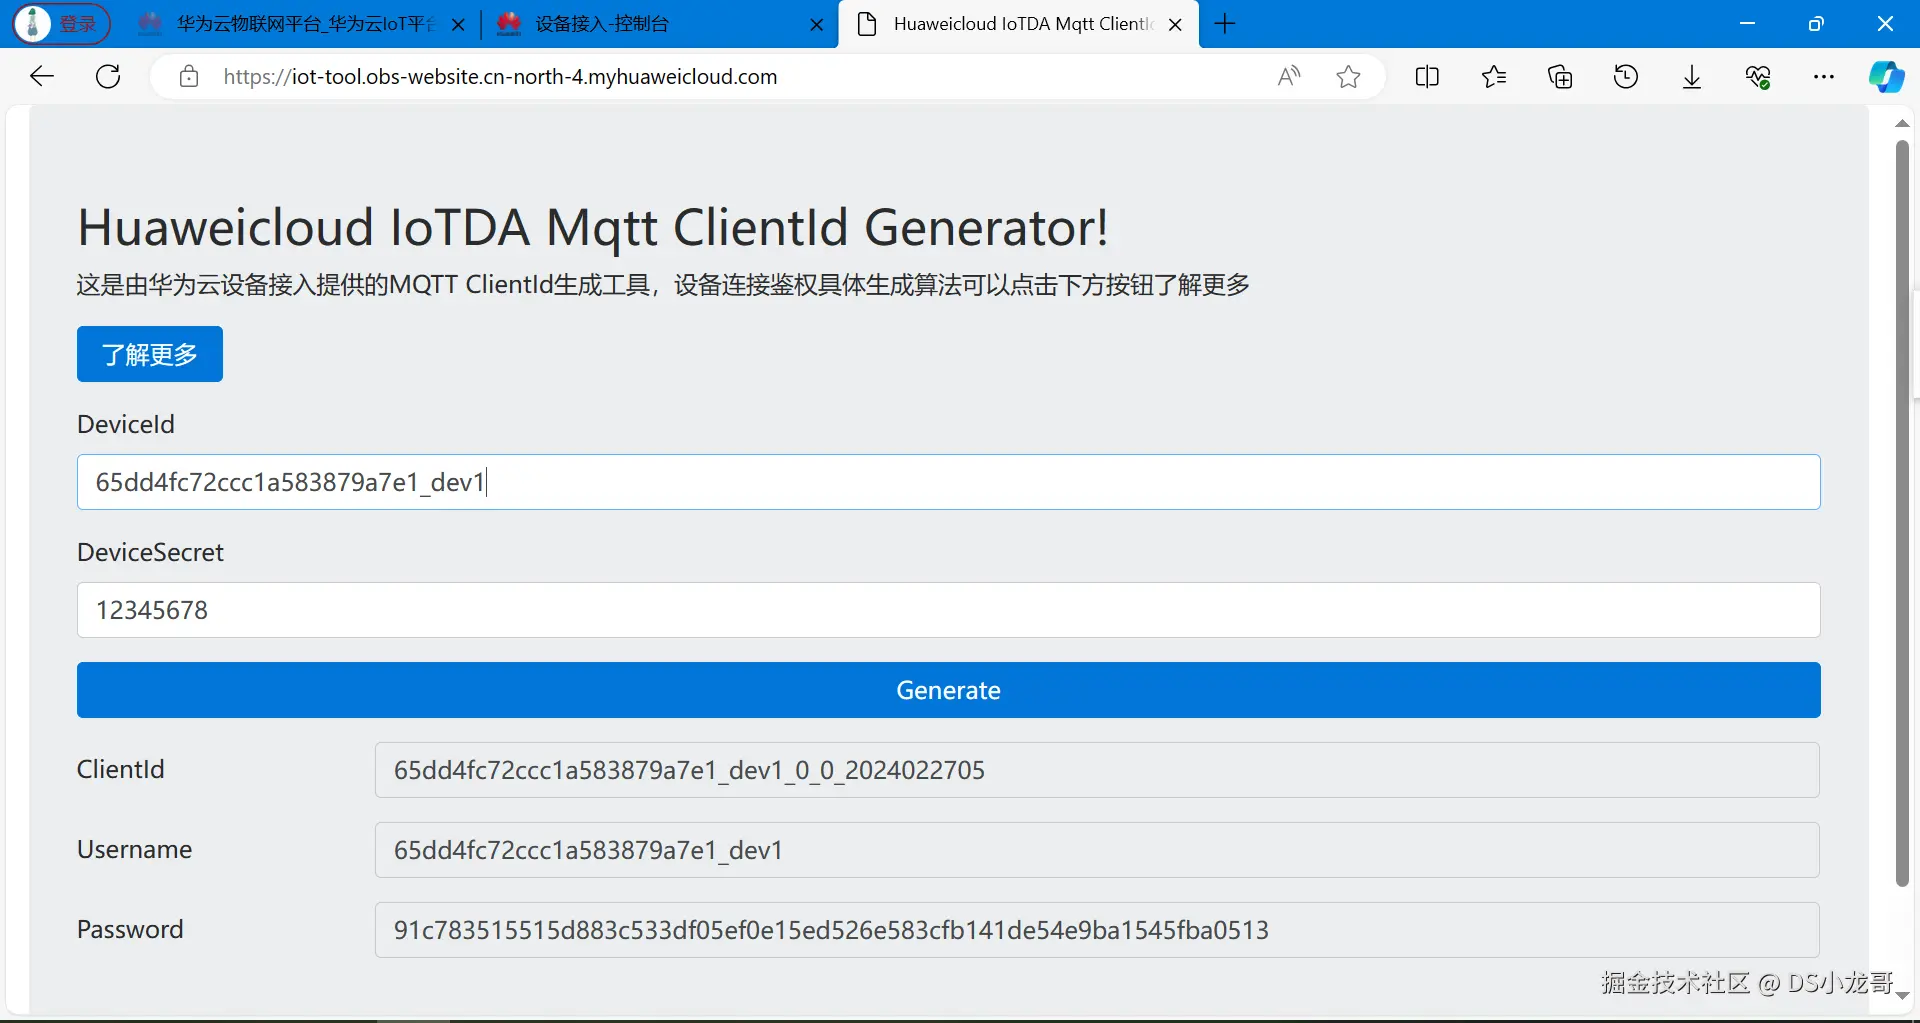Open split screen view

(x=1427, y=76)
